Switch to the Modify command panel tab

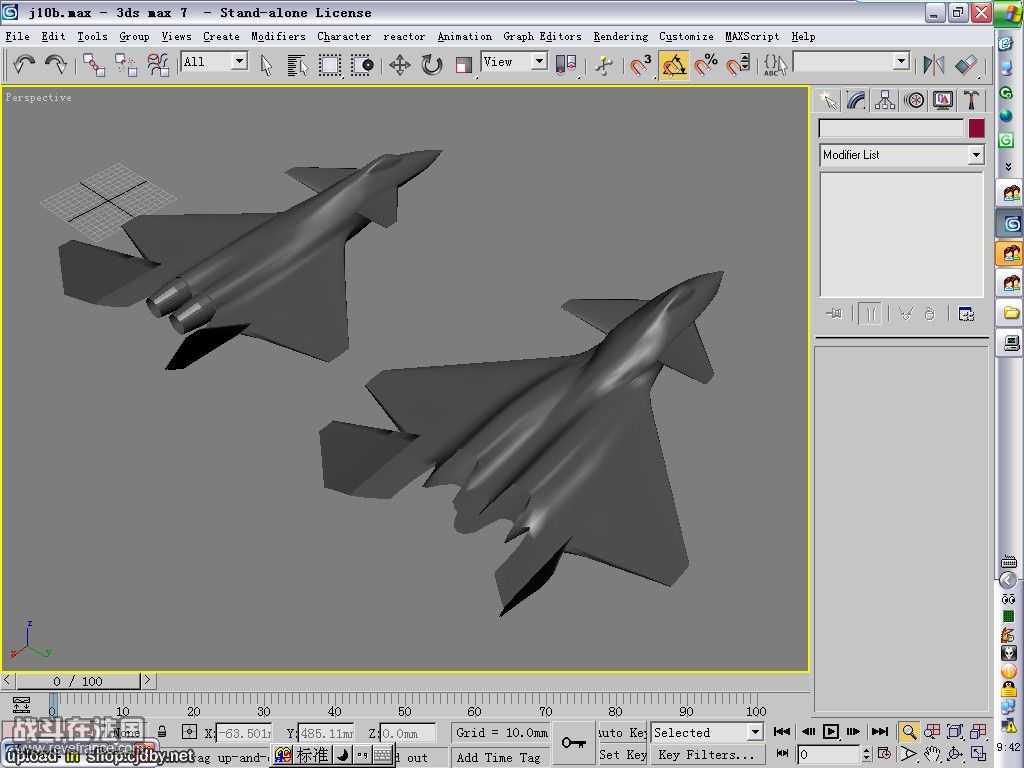coord(856,101)
